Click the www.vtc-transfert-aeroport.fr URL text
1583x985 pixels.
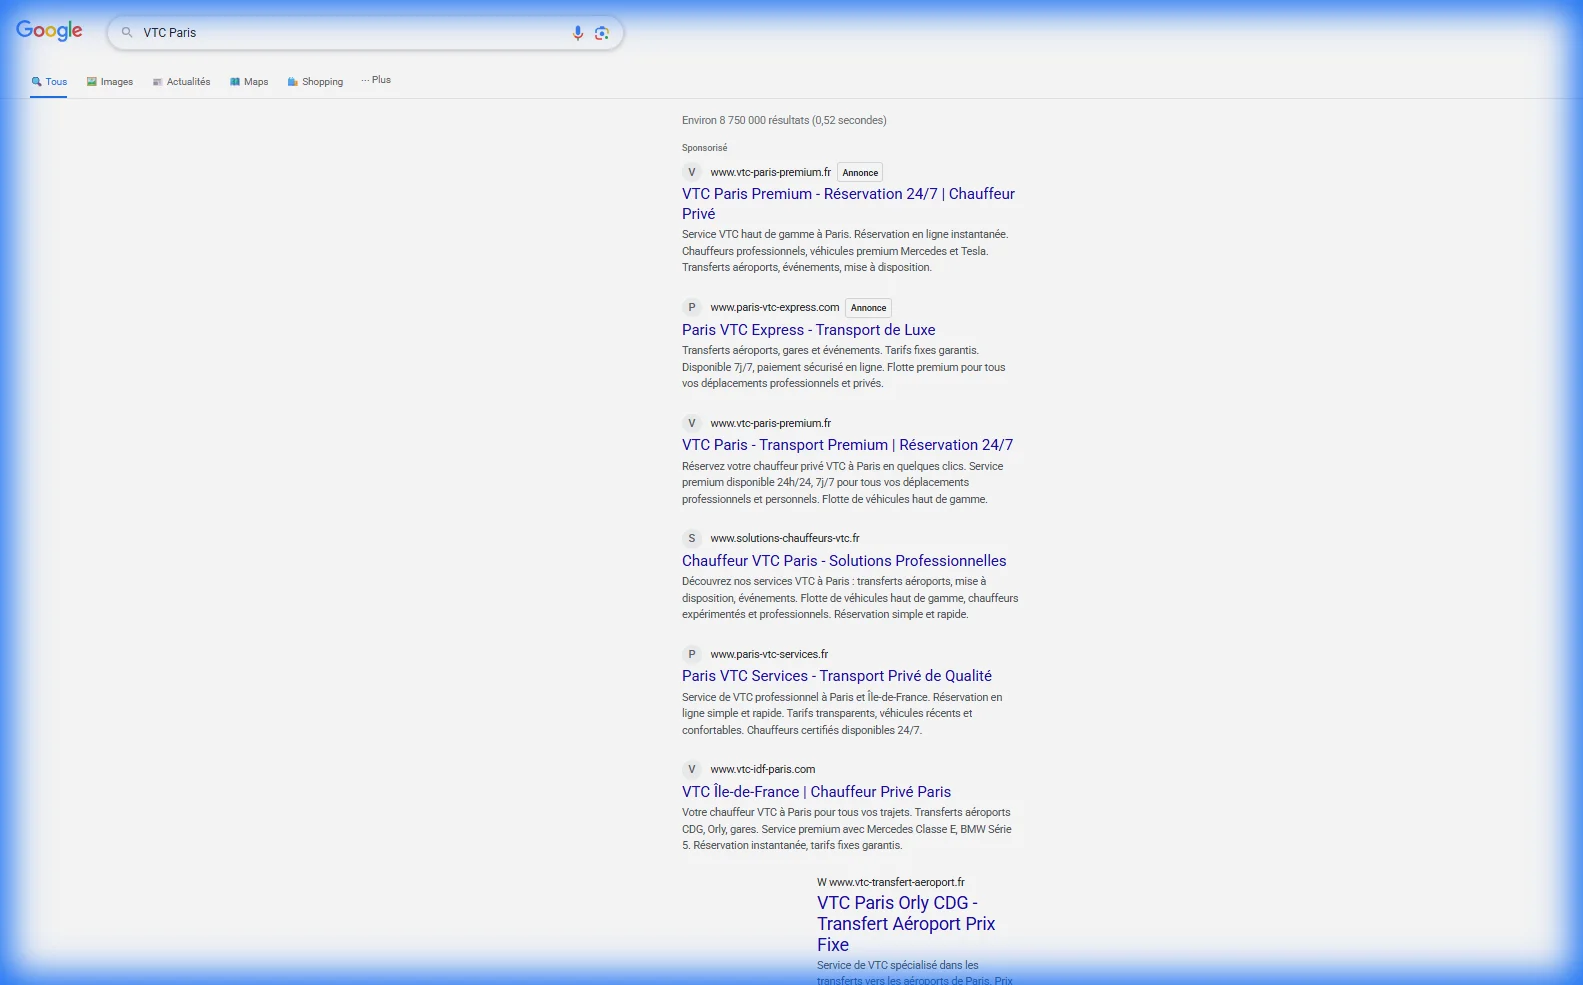897,882
